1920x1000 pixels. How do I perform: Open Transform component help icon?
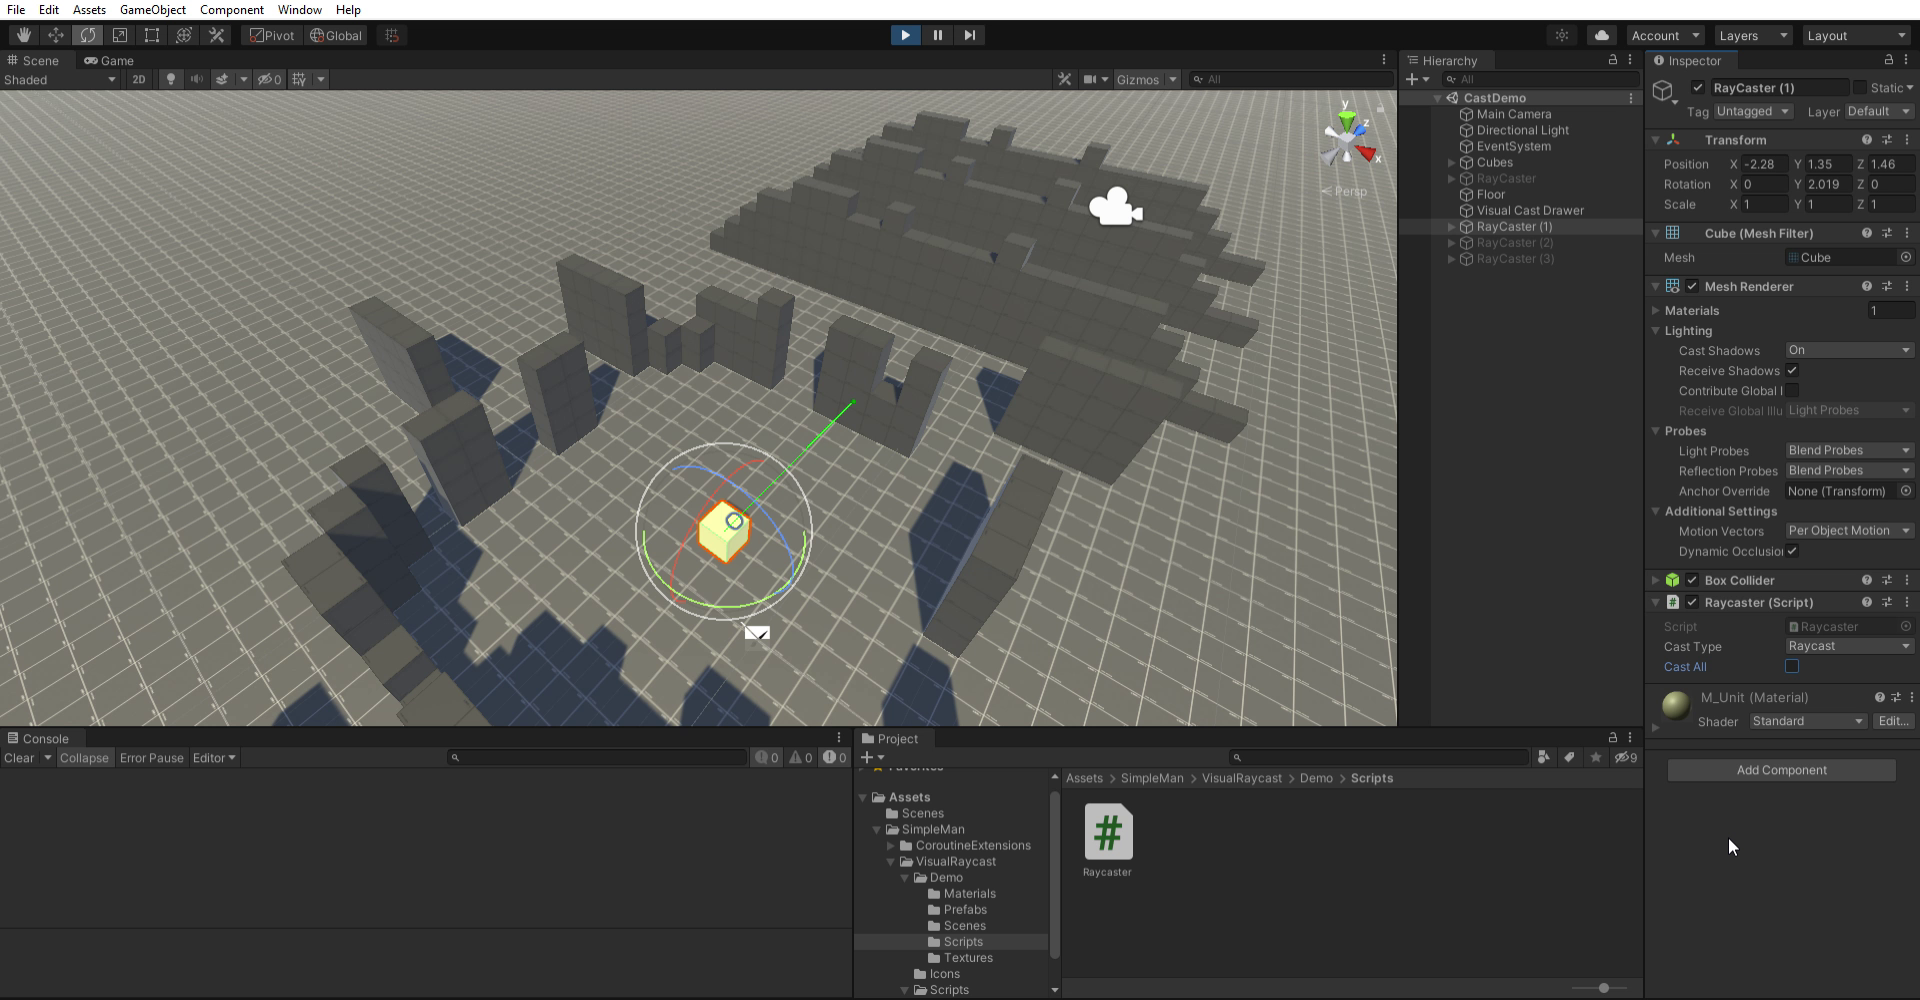1866,140
